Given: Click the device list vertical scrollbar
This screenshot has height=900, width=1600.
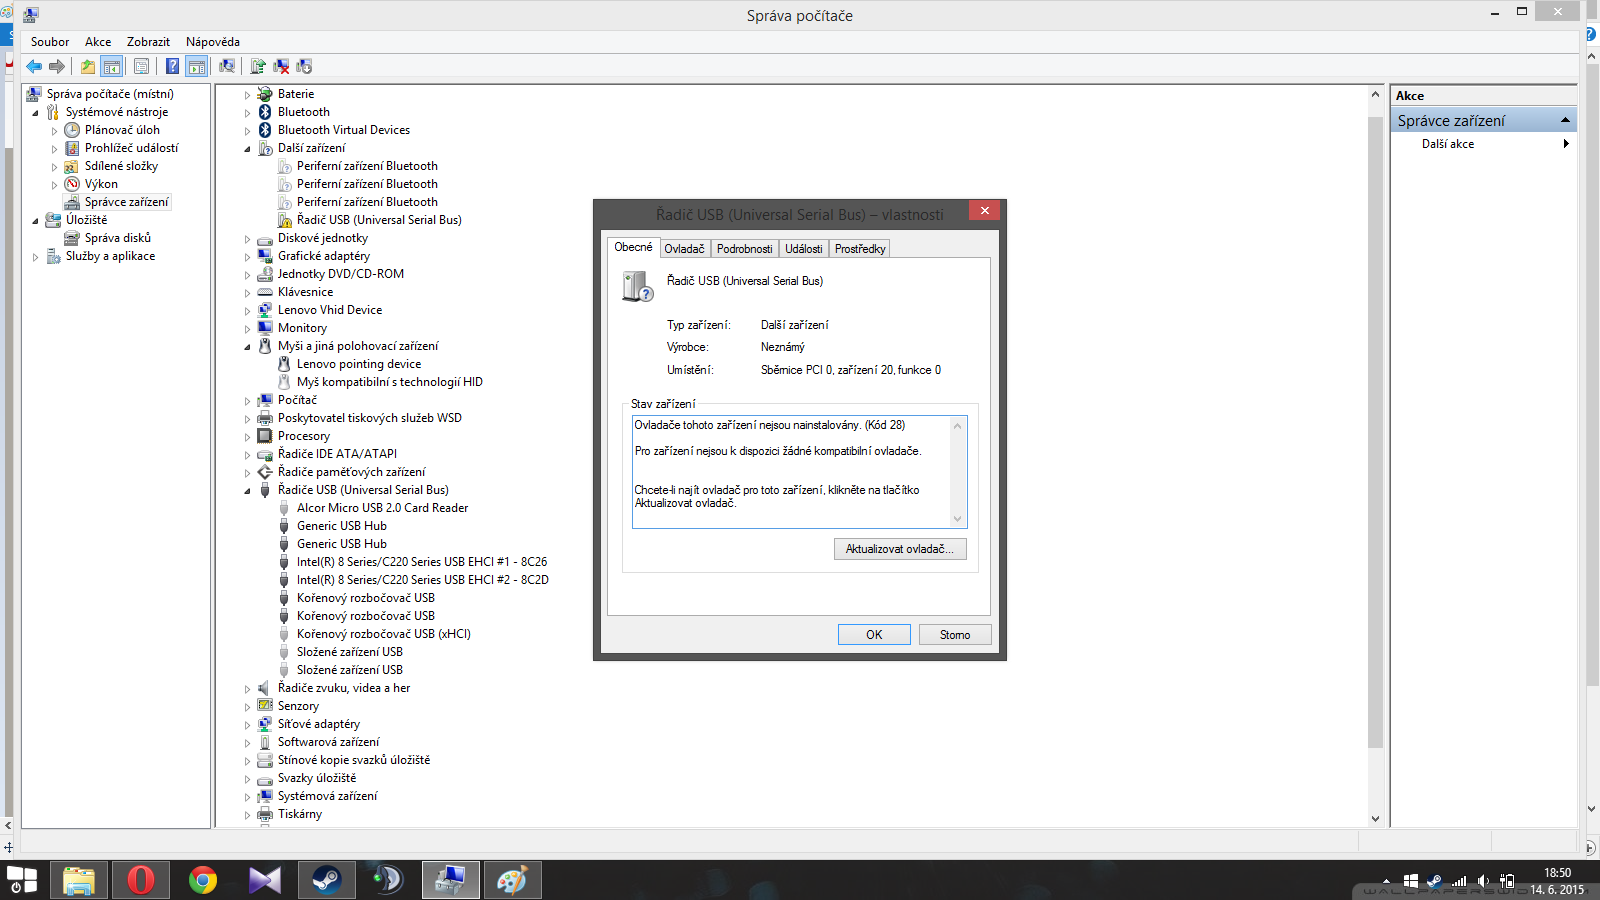Looking at the screenshot, I should click(1375, 430).
